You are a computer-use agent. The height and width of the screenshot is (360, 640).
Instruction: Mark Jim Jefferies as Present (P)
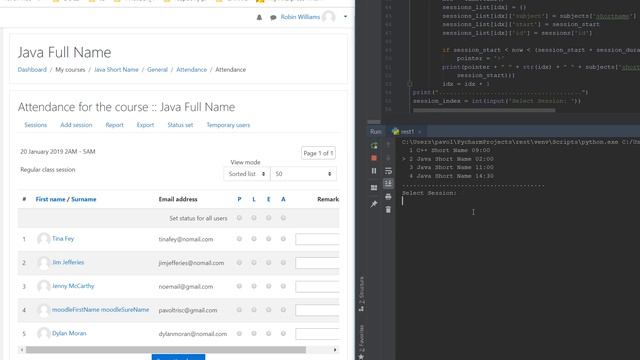239,262
